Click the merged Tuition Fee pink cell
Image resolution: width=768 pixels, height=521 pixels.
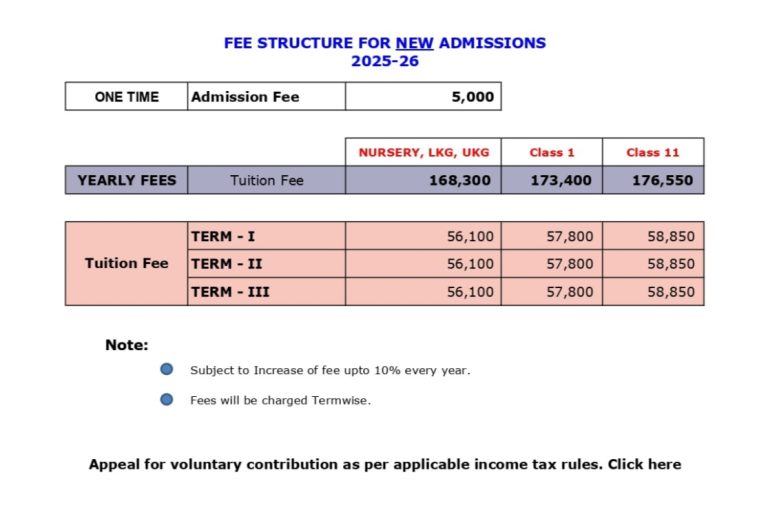pos(126,263)
